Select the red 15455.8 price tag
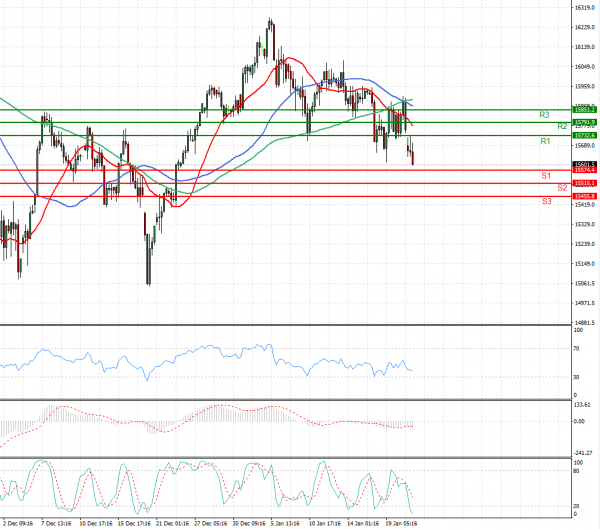 pyautogui.click(x=584, y=196)
